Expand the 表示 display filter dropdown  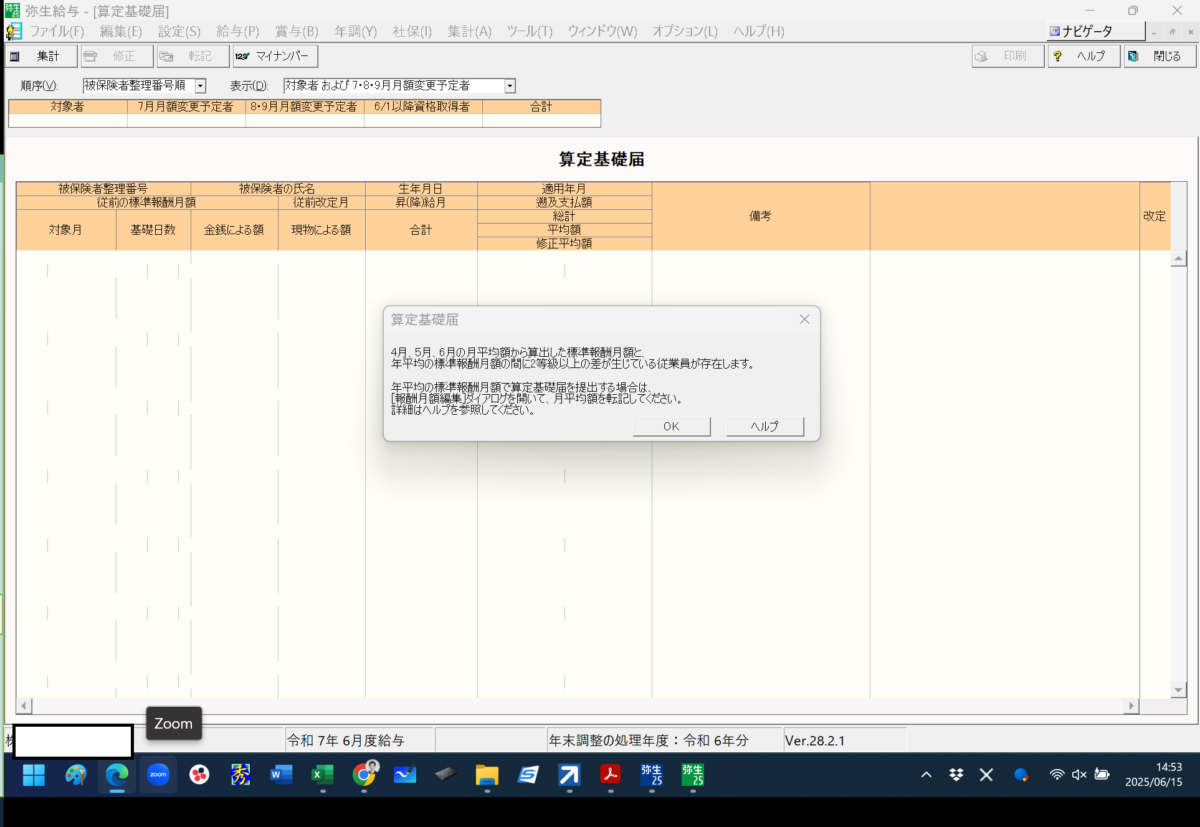510,86
